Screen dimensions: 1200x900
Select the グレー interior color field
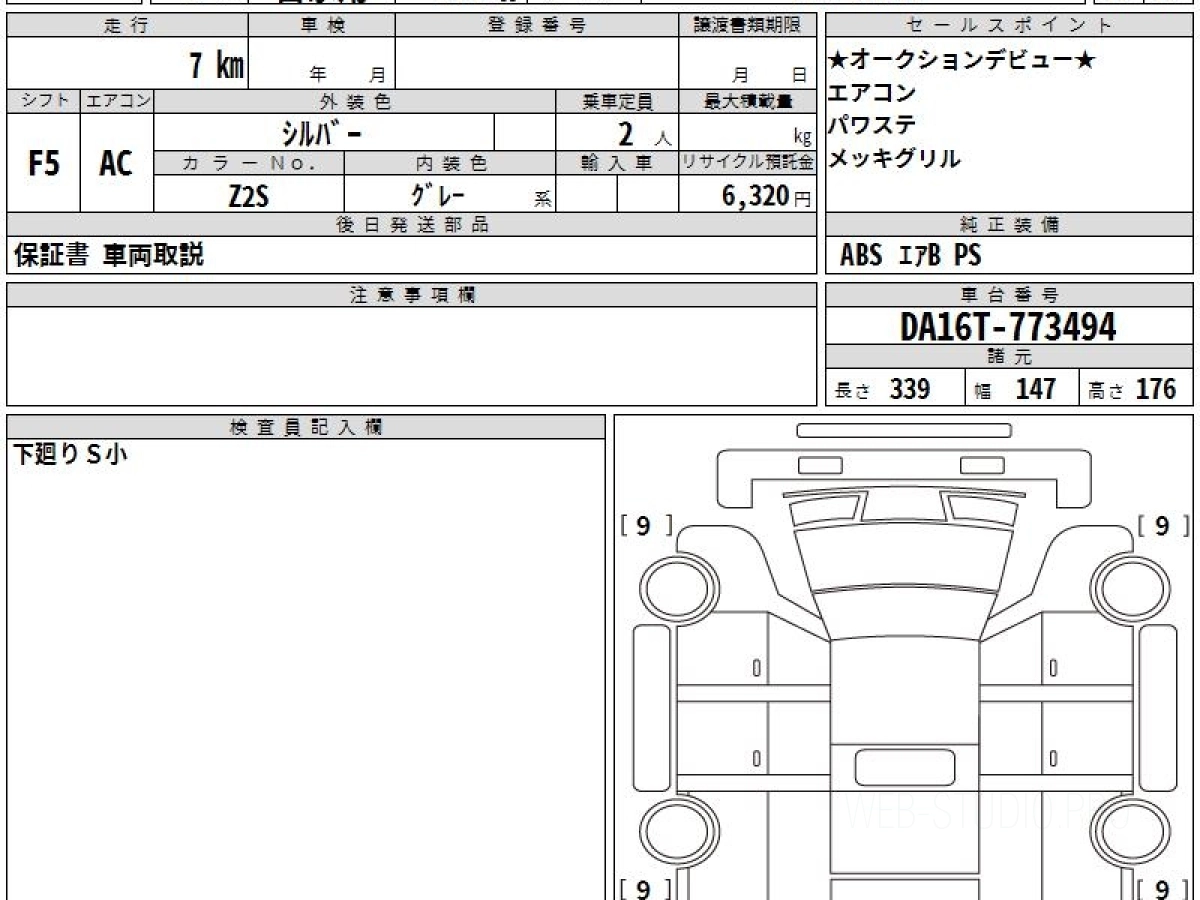point(450,194)
